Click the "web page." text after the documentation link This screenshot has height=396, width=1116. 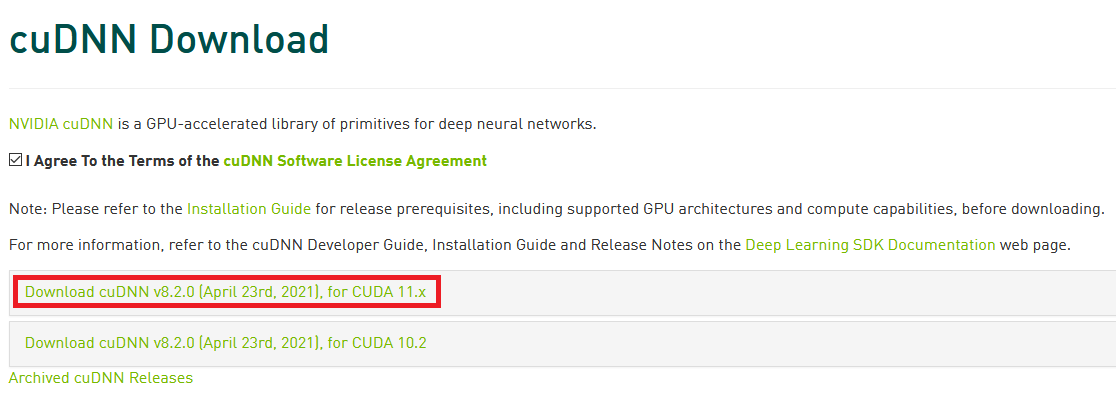point(1035,246)
